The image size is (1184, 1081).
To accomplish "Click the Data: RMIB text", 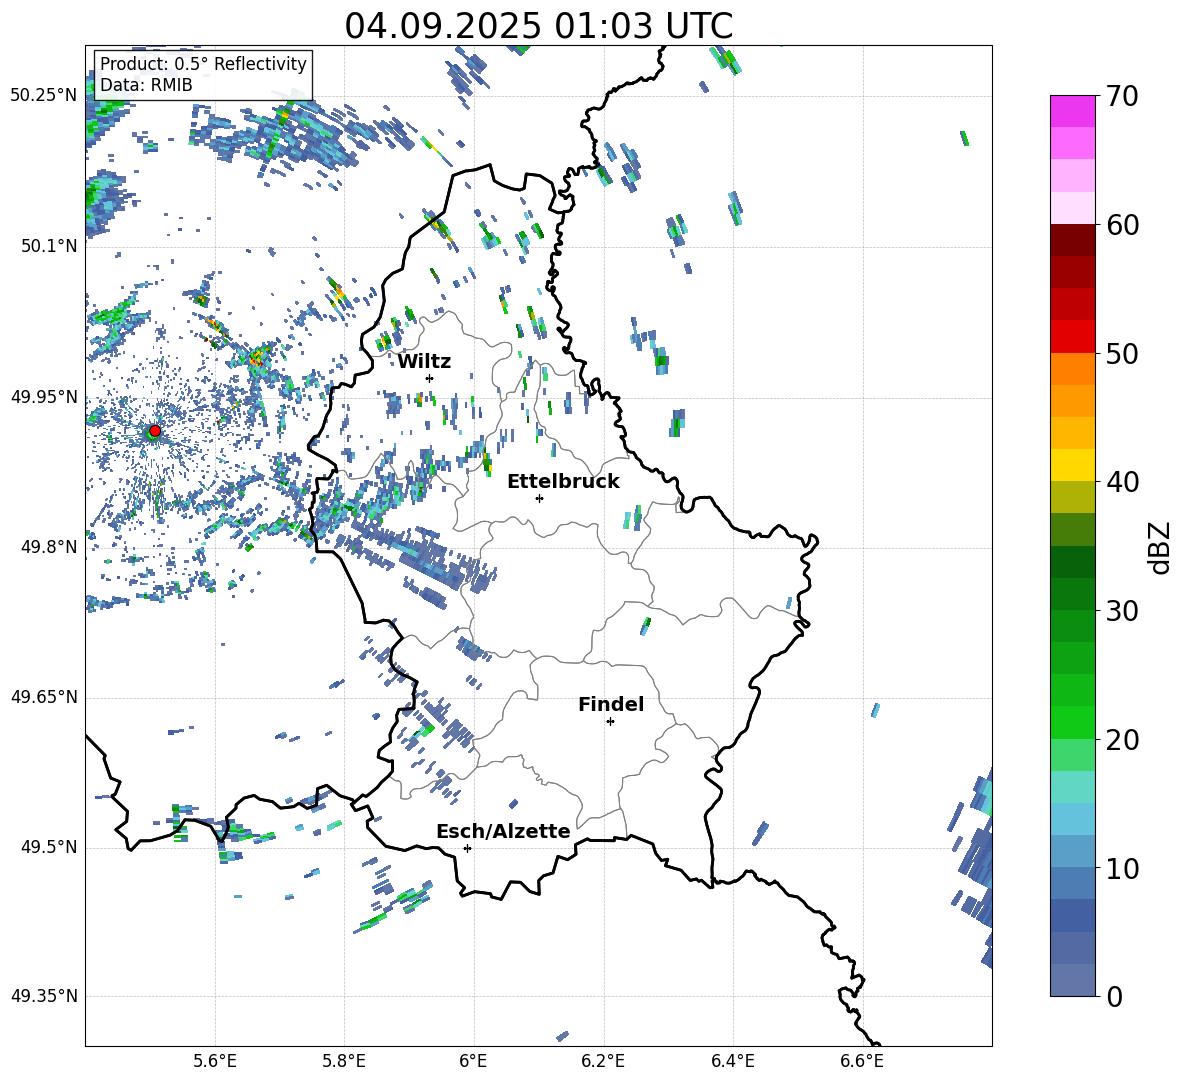I will pyautogui.click(x=146, y=85).
